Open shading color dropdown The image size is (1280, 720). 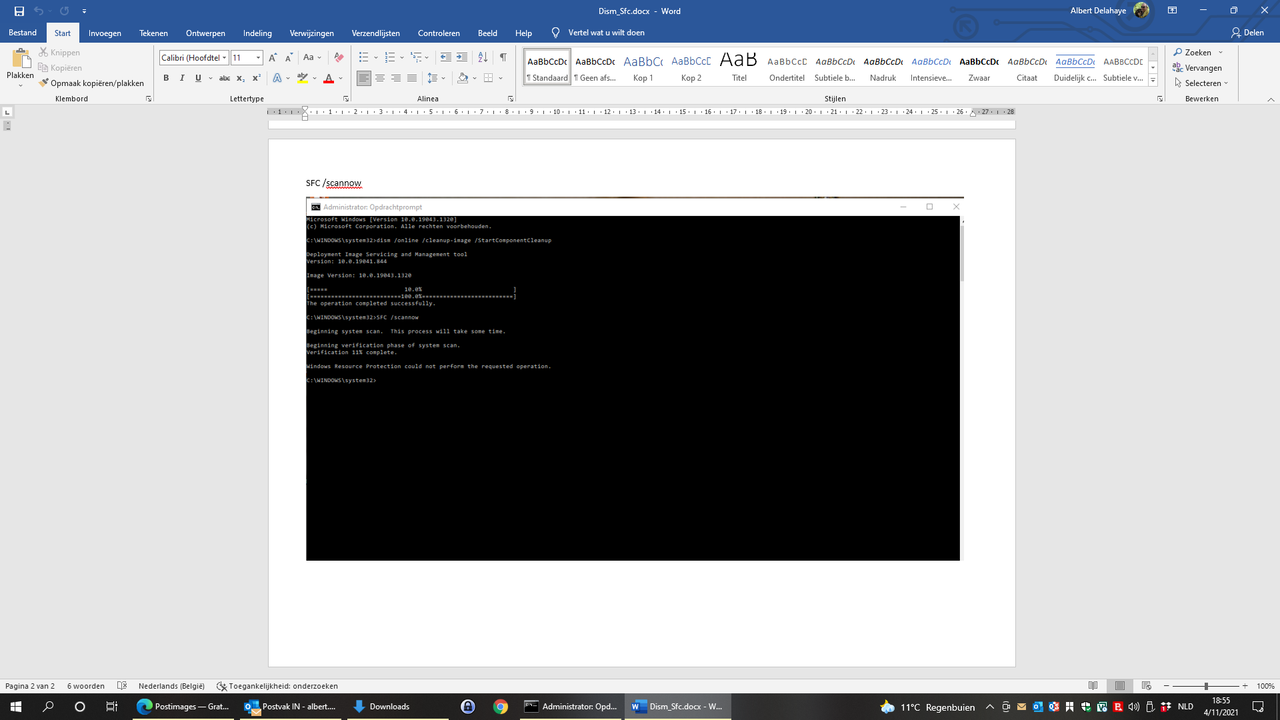(x=476, y=78)
